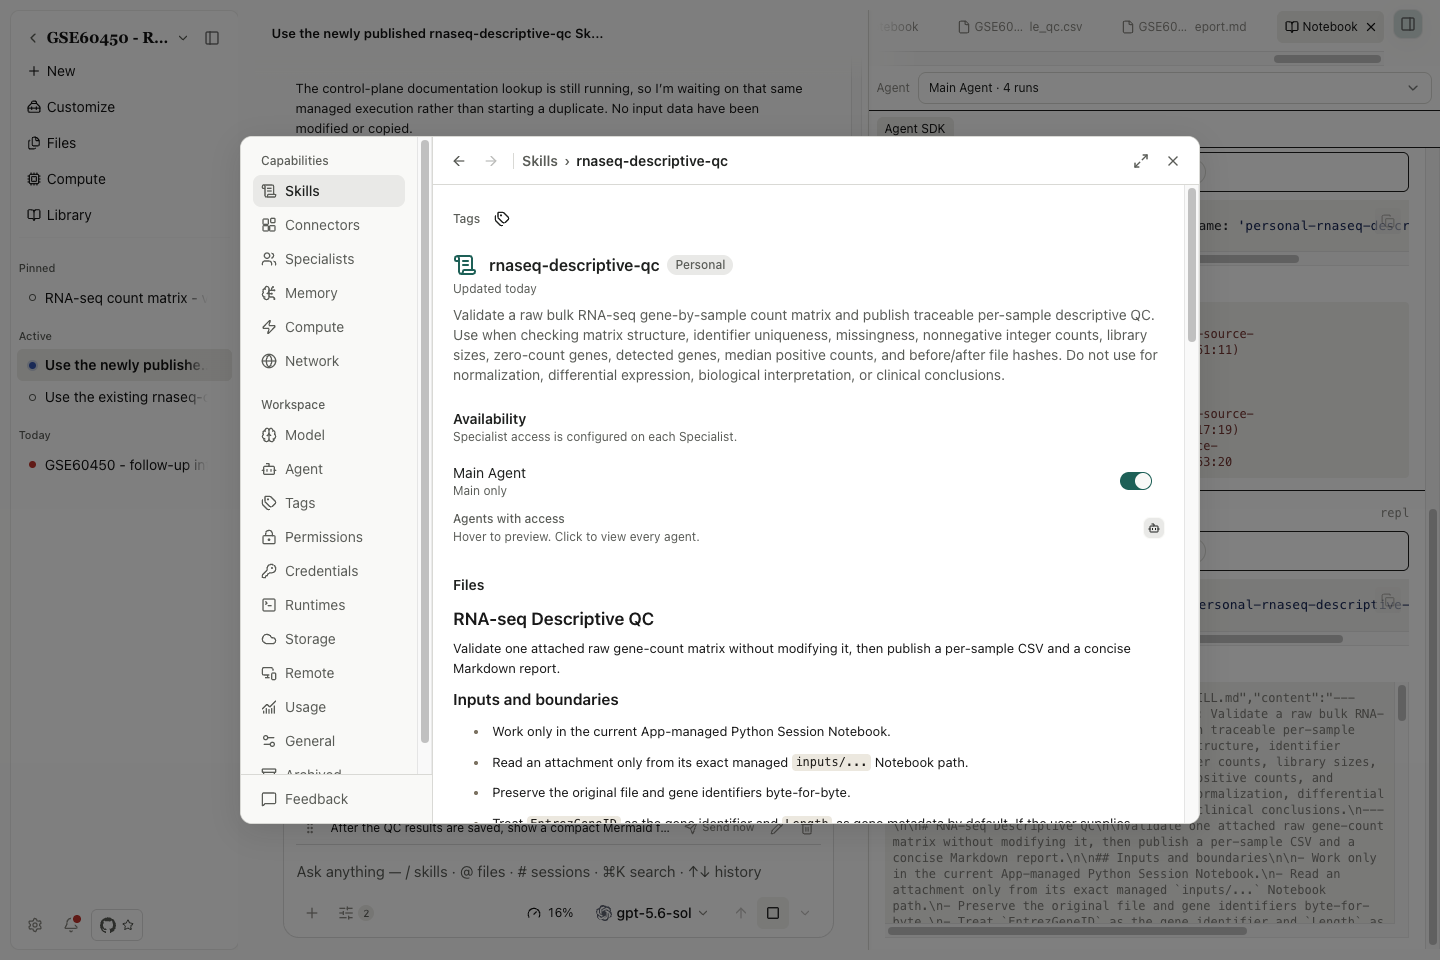Click the tab strip horizontal scrollbar
This screenshot has width=1440, height=960.
tap(1327, 59)
